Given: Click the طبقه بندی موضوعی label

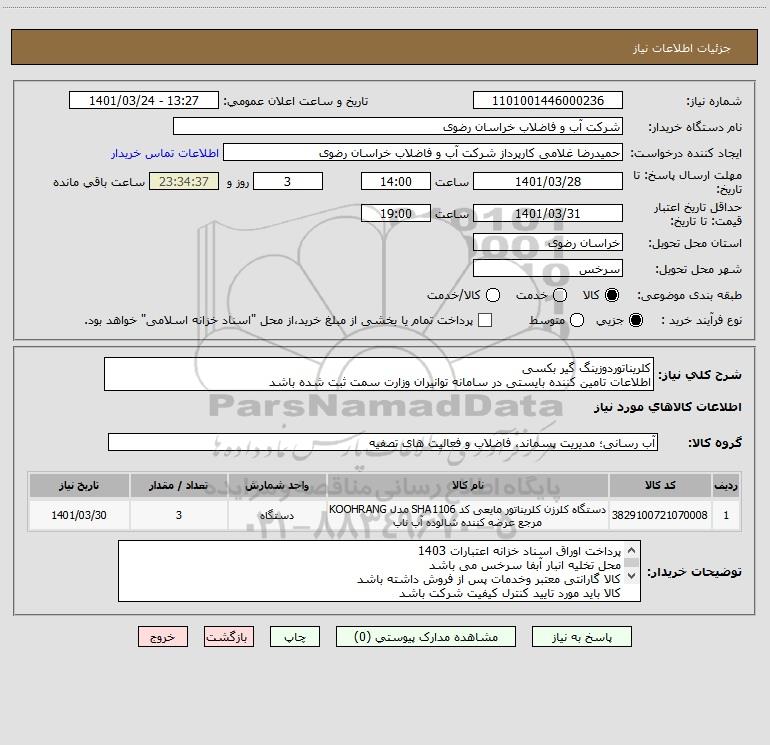Looking at the screenshot, I should 689,295.
